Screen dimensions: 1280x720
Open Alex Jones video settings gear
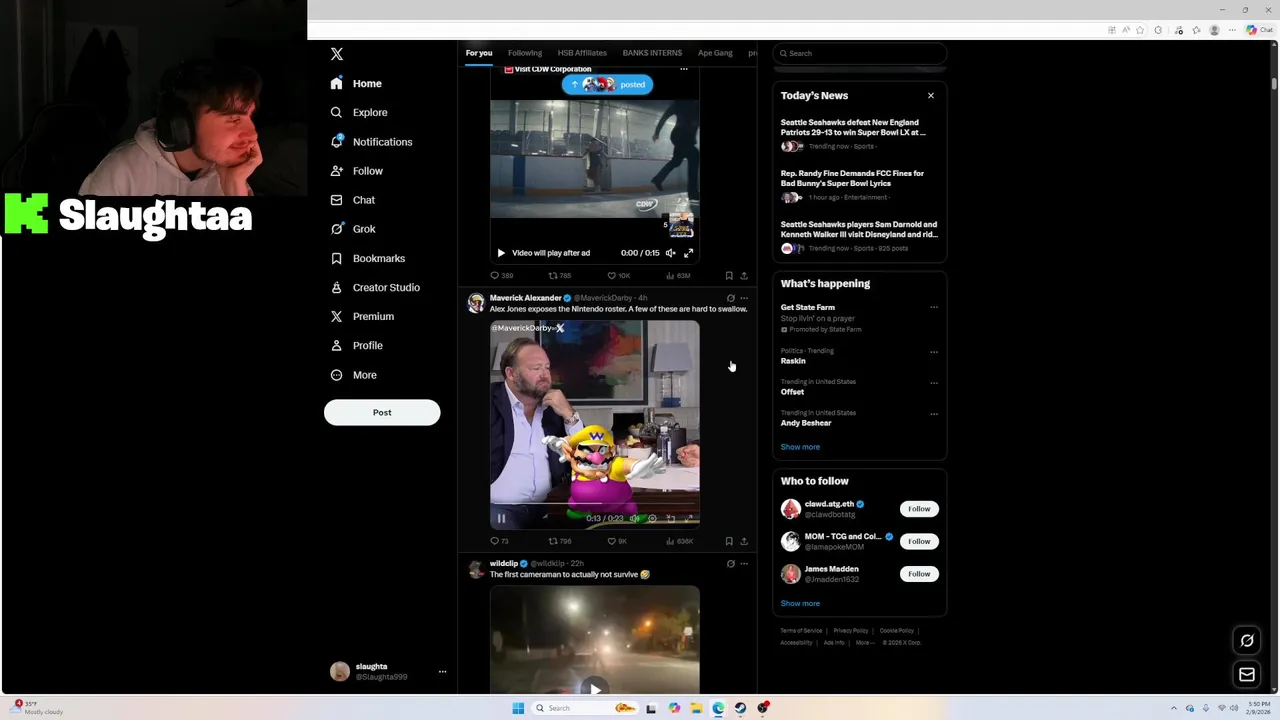pos(652,518)
